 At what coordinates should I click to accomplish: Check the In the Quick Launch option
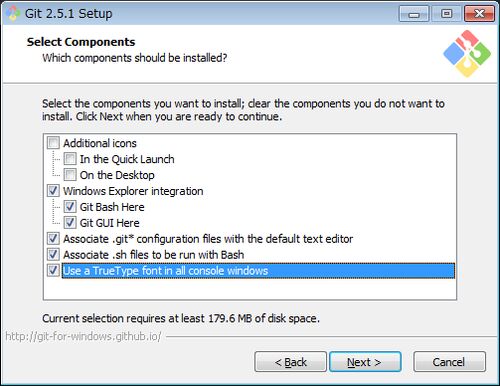70,159
